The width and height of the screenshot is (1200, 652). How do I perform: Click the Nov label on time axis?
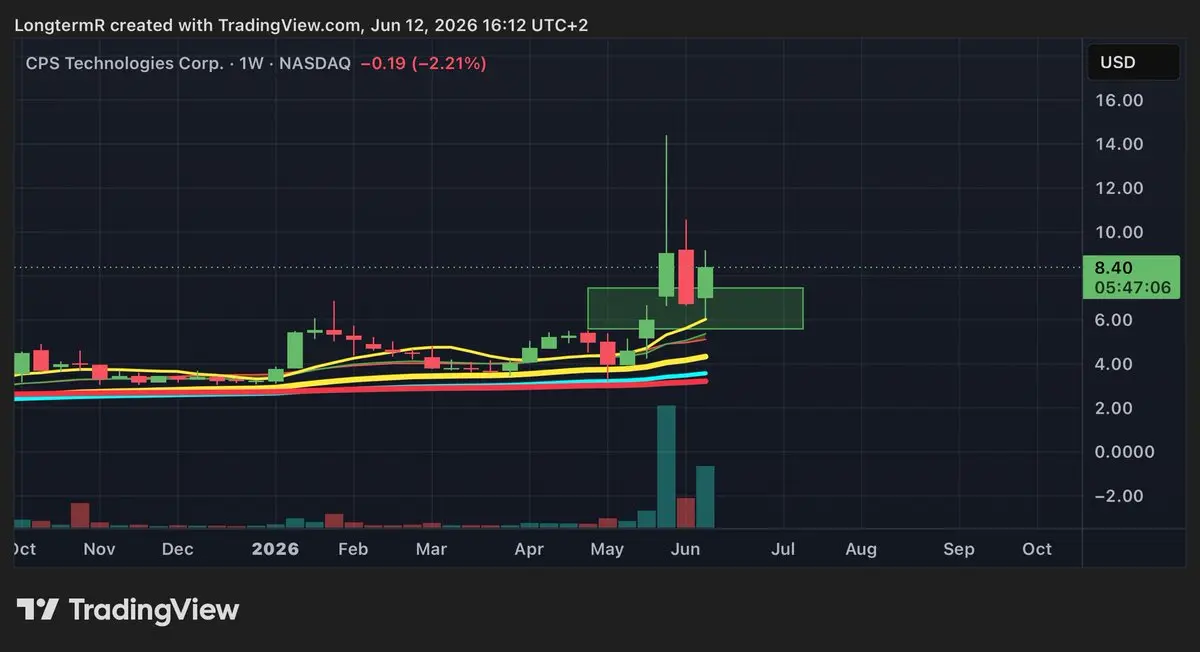pos(99,549)
